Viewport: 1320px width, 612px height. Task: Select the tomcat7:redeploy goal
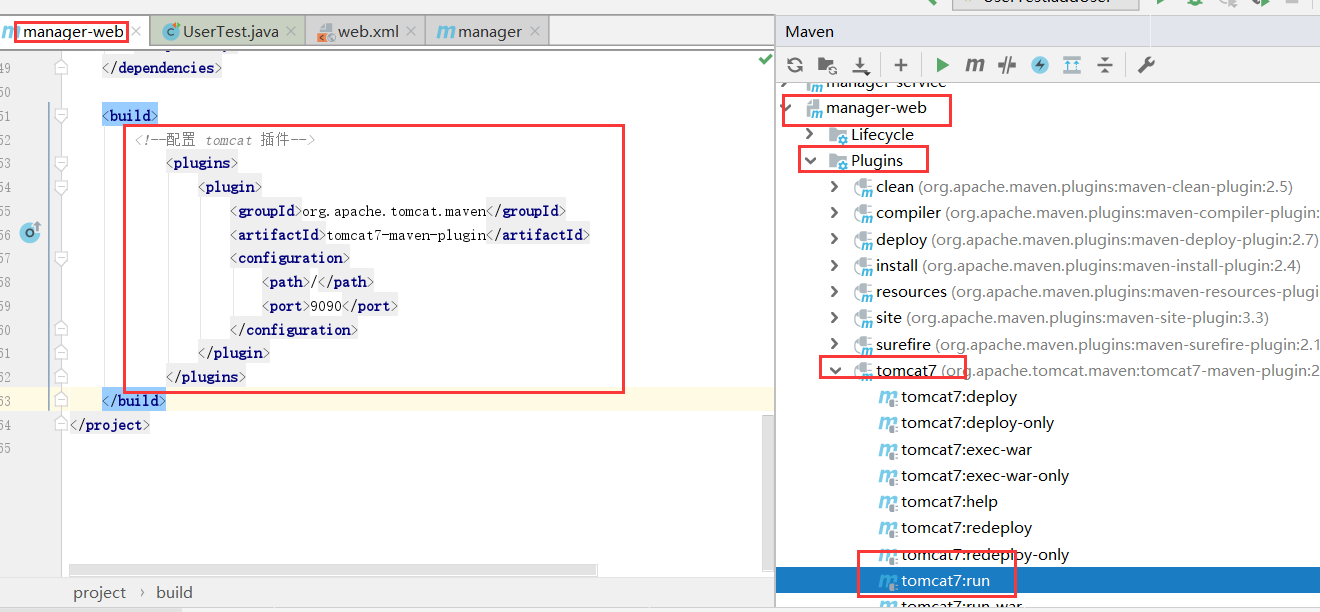(x=966, y=527)
